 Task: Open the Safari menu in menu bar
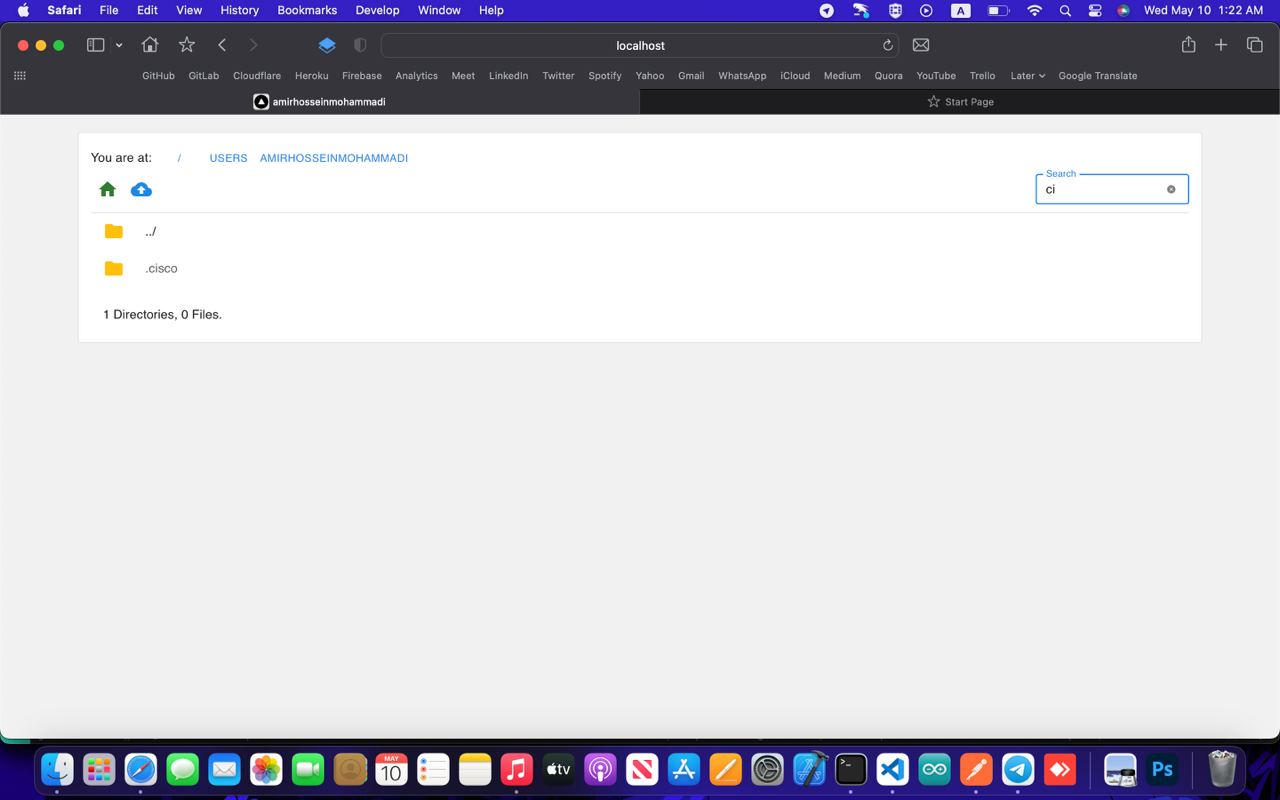pos(64,10)
